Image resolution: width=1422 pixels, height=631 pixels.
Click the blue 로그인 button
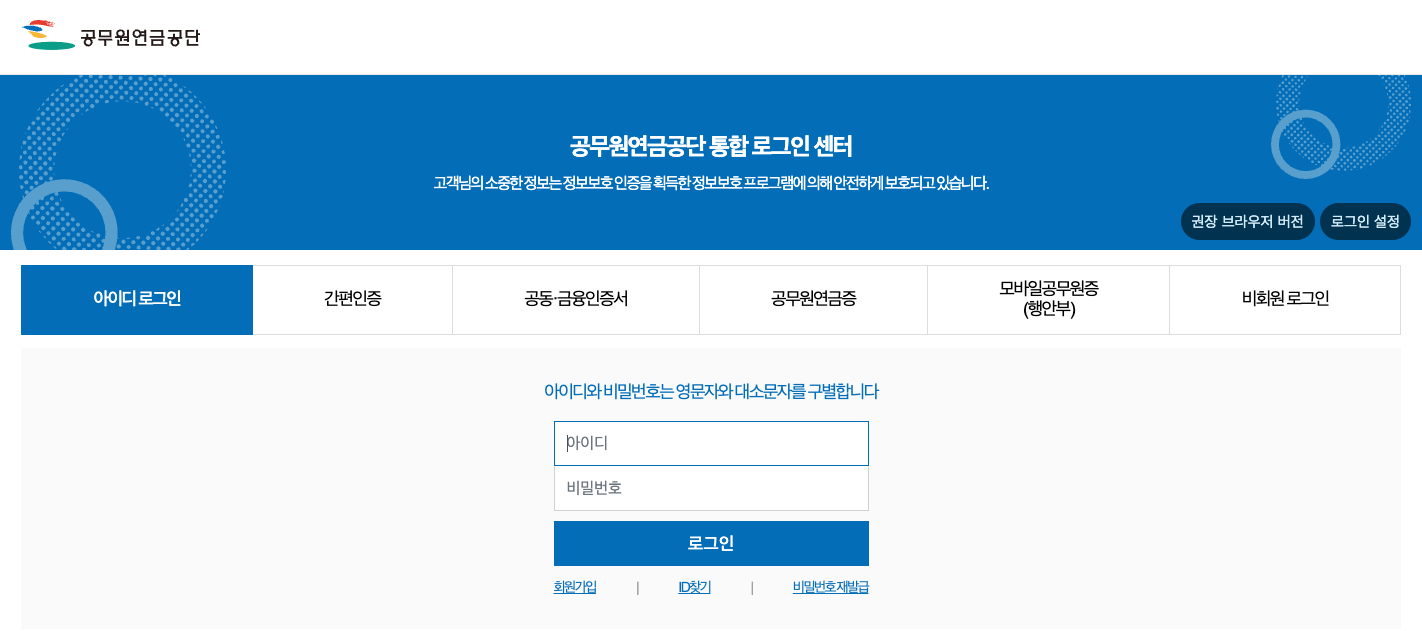point(711,543)
